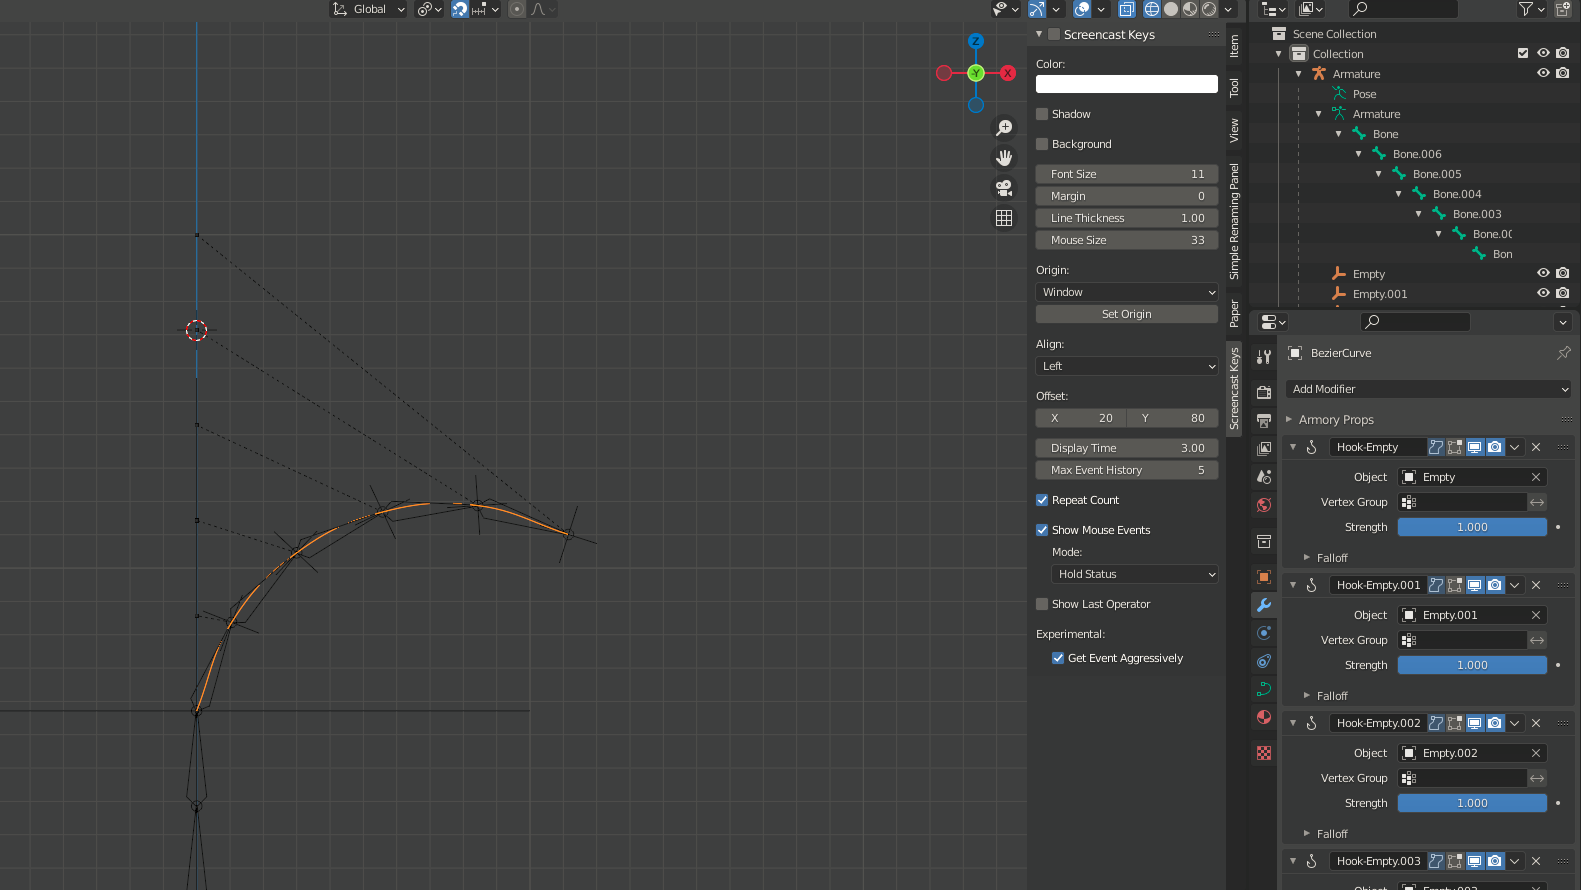Collapse Bone.006 in outliner tree

[1358, 154]
